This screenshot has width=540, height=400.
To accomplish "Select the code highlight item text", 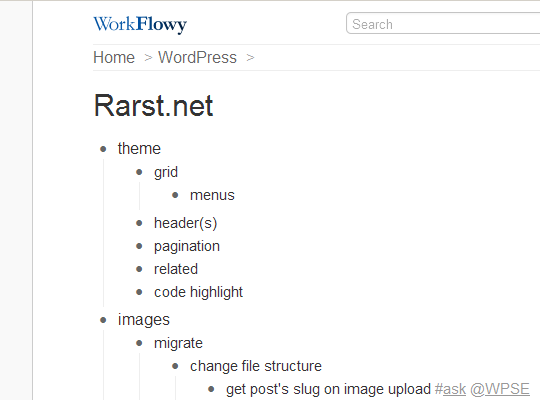I will pyautogui.click(x=198, y=293).
